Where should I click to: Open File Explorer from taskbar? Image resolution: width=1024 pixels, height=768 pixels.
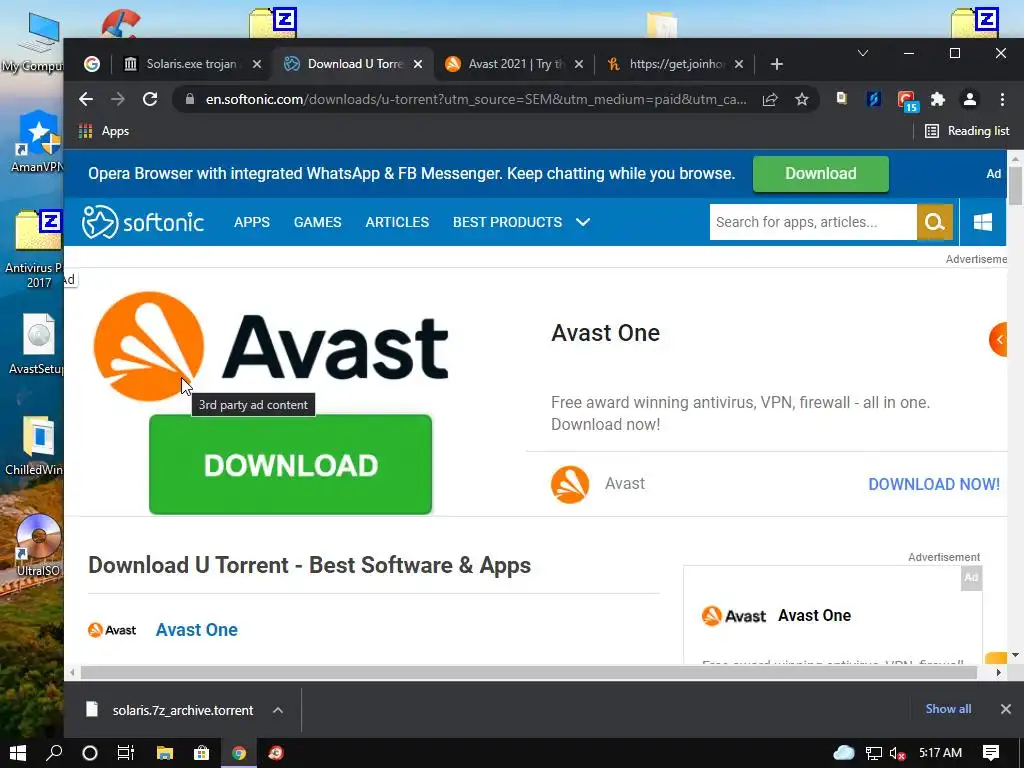pyautogui.click(x=165, y=753)
